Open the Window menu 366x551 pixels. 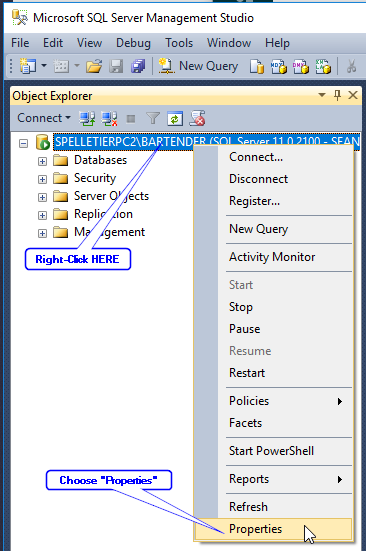[229, 43]
